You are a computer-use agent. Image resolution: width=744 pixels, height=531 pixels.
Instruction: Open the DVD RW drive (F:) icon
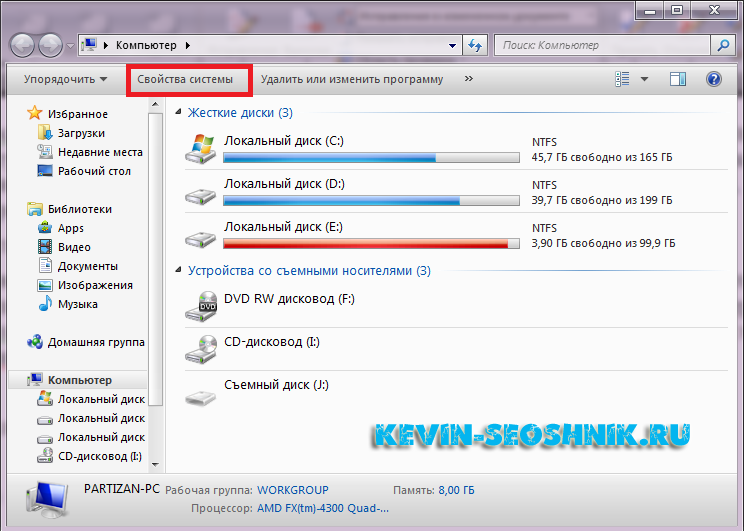[x=201, y=305]
